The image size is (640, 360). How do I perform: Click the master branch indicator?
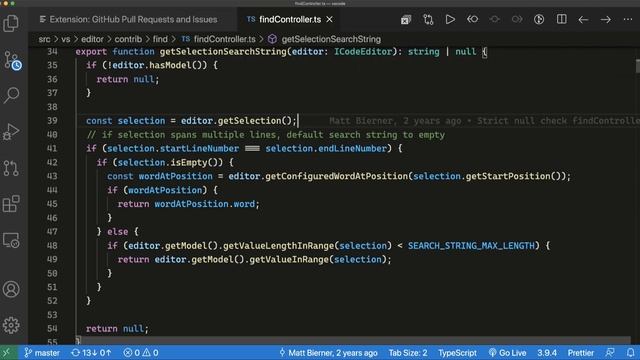click(x=42, y=353)
